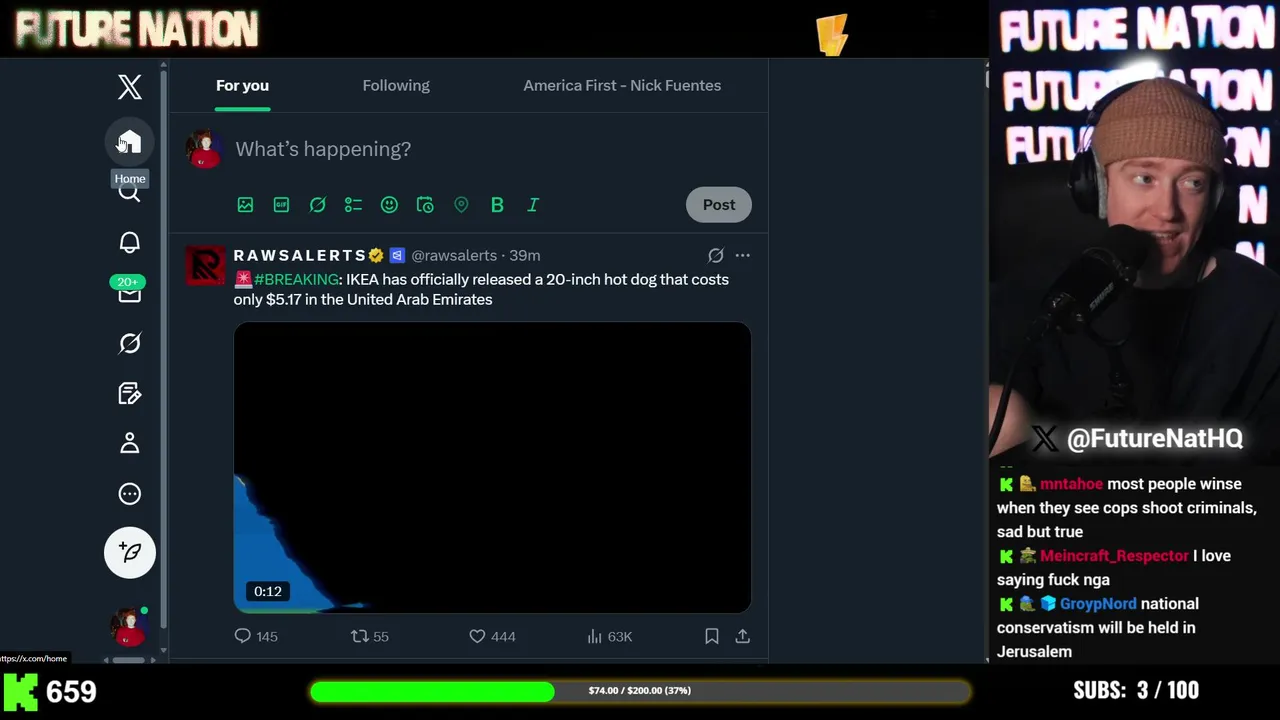Select the America First - Nick Fuentes tab

(622, 85)
